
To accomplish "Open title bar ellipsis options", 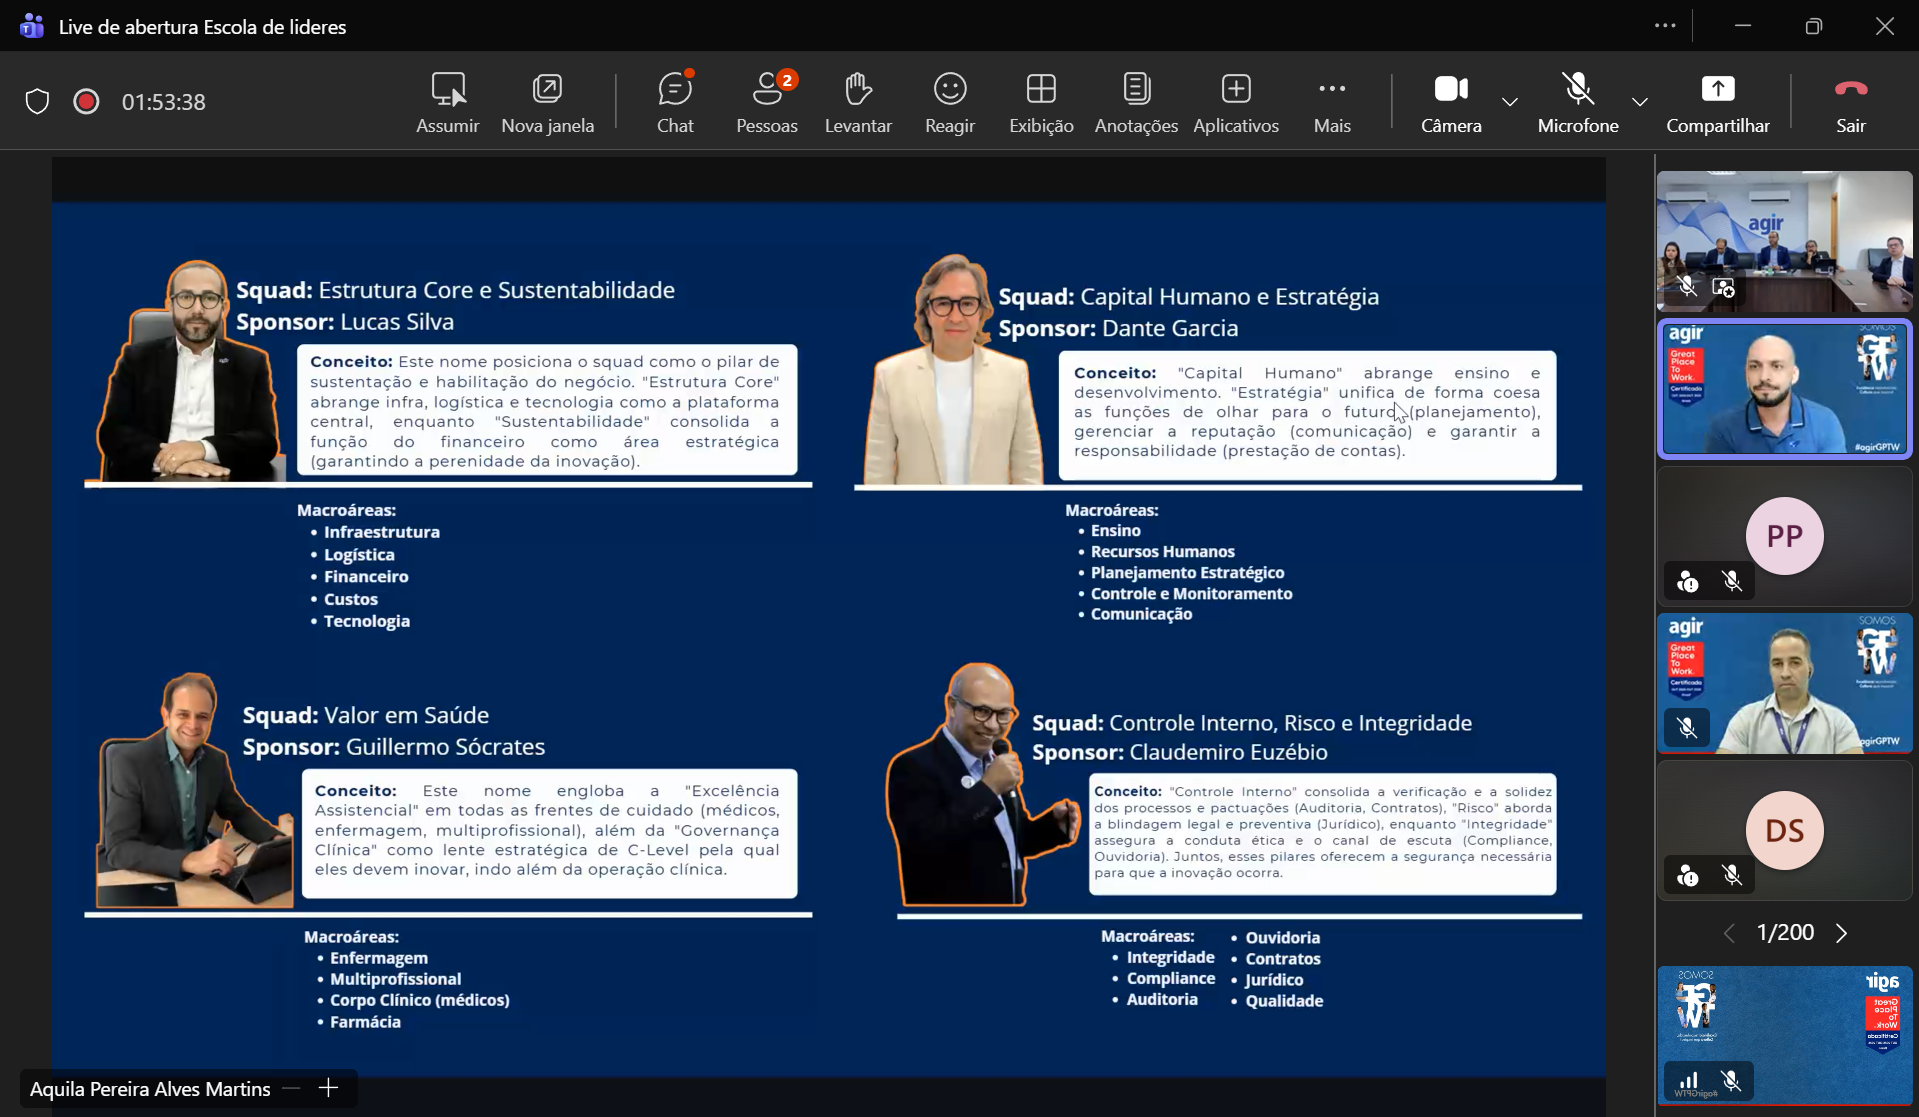I will point(1665,26).
